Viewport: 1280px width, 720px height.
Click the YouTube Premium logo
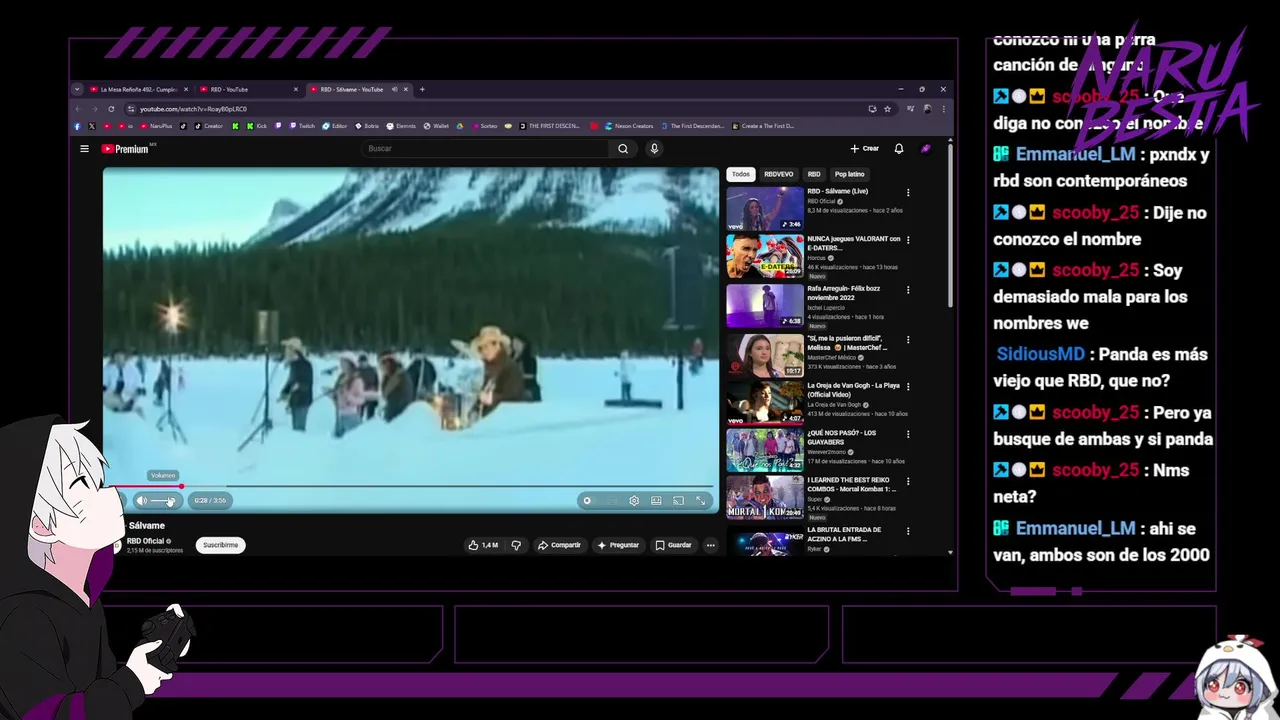click(125, 149)
